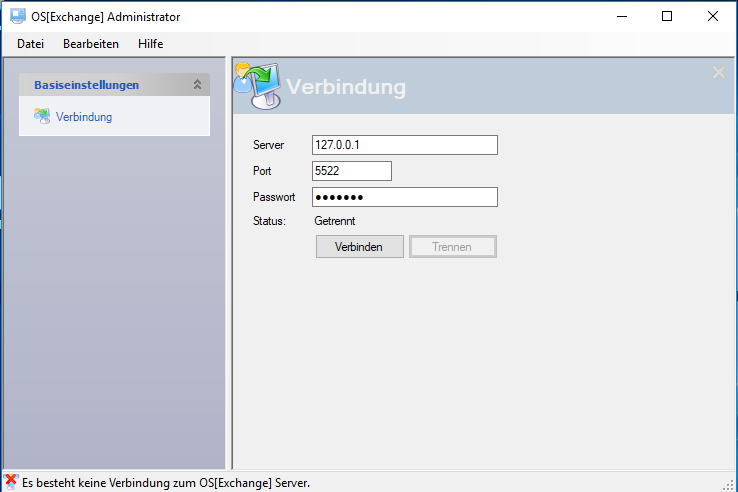The image size is (738, 492).
Task: Click the red X status bar icon
Action: [11, 481]
